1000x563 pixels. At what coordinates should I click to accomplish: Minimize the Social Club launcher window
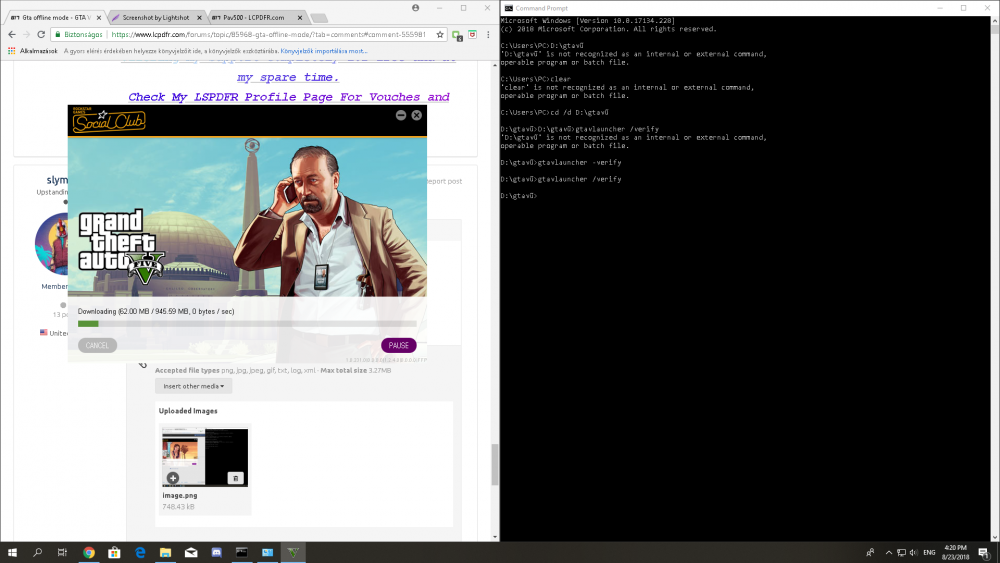401,115
